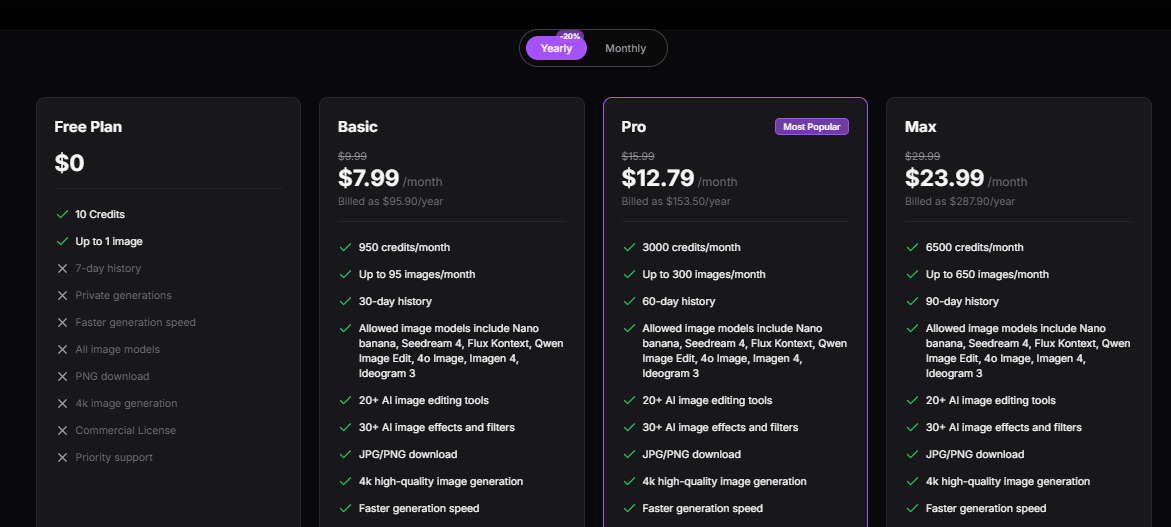The image size is (1171, 527).
Task: Click the checkmark beside 60-day history
Action: [x=629, y=301]
